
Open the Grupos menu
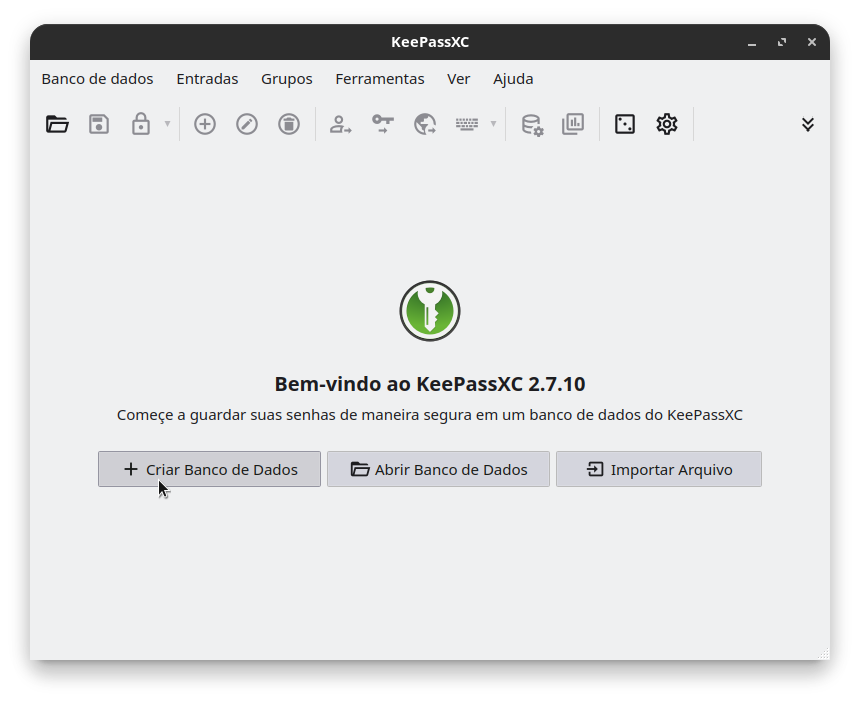(x=287, y=79)
